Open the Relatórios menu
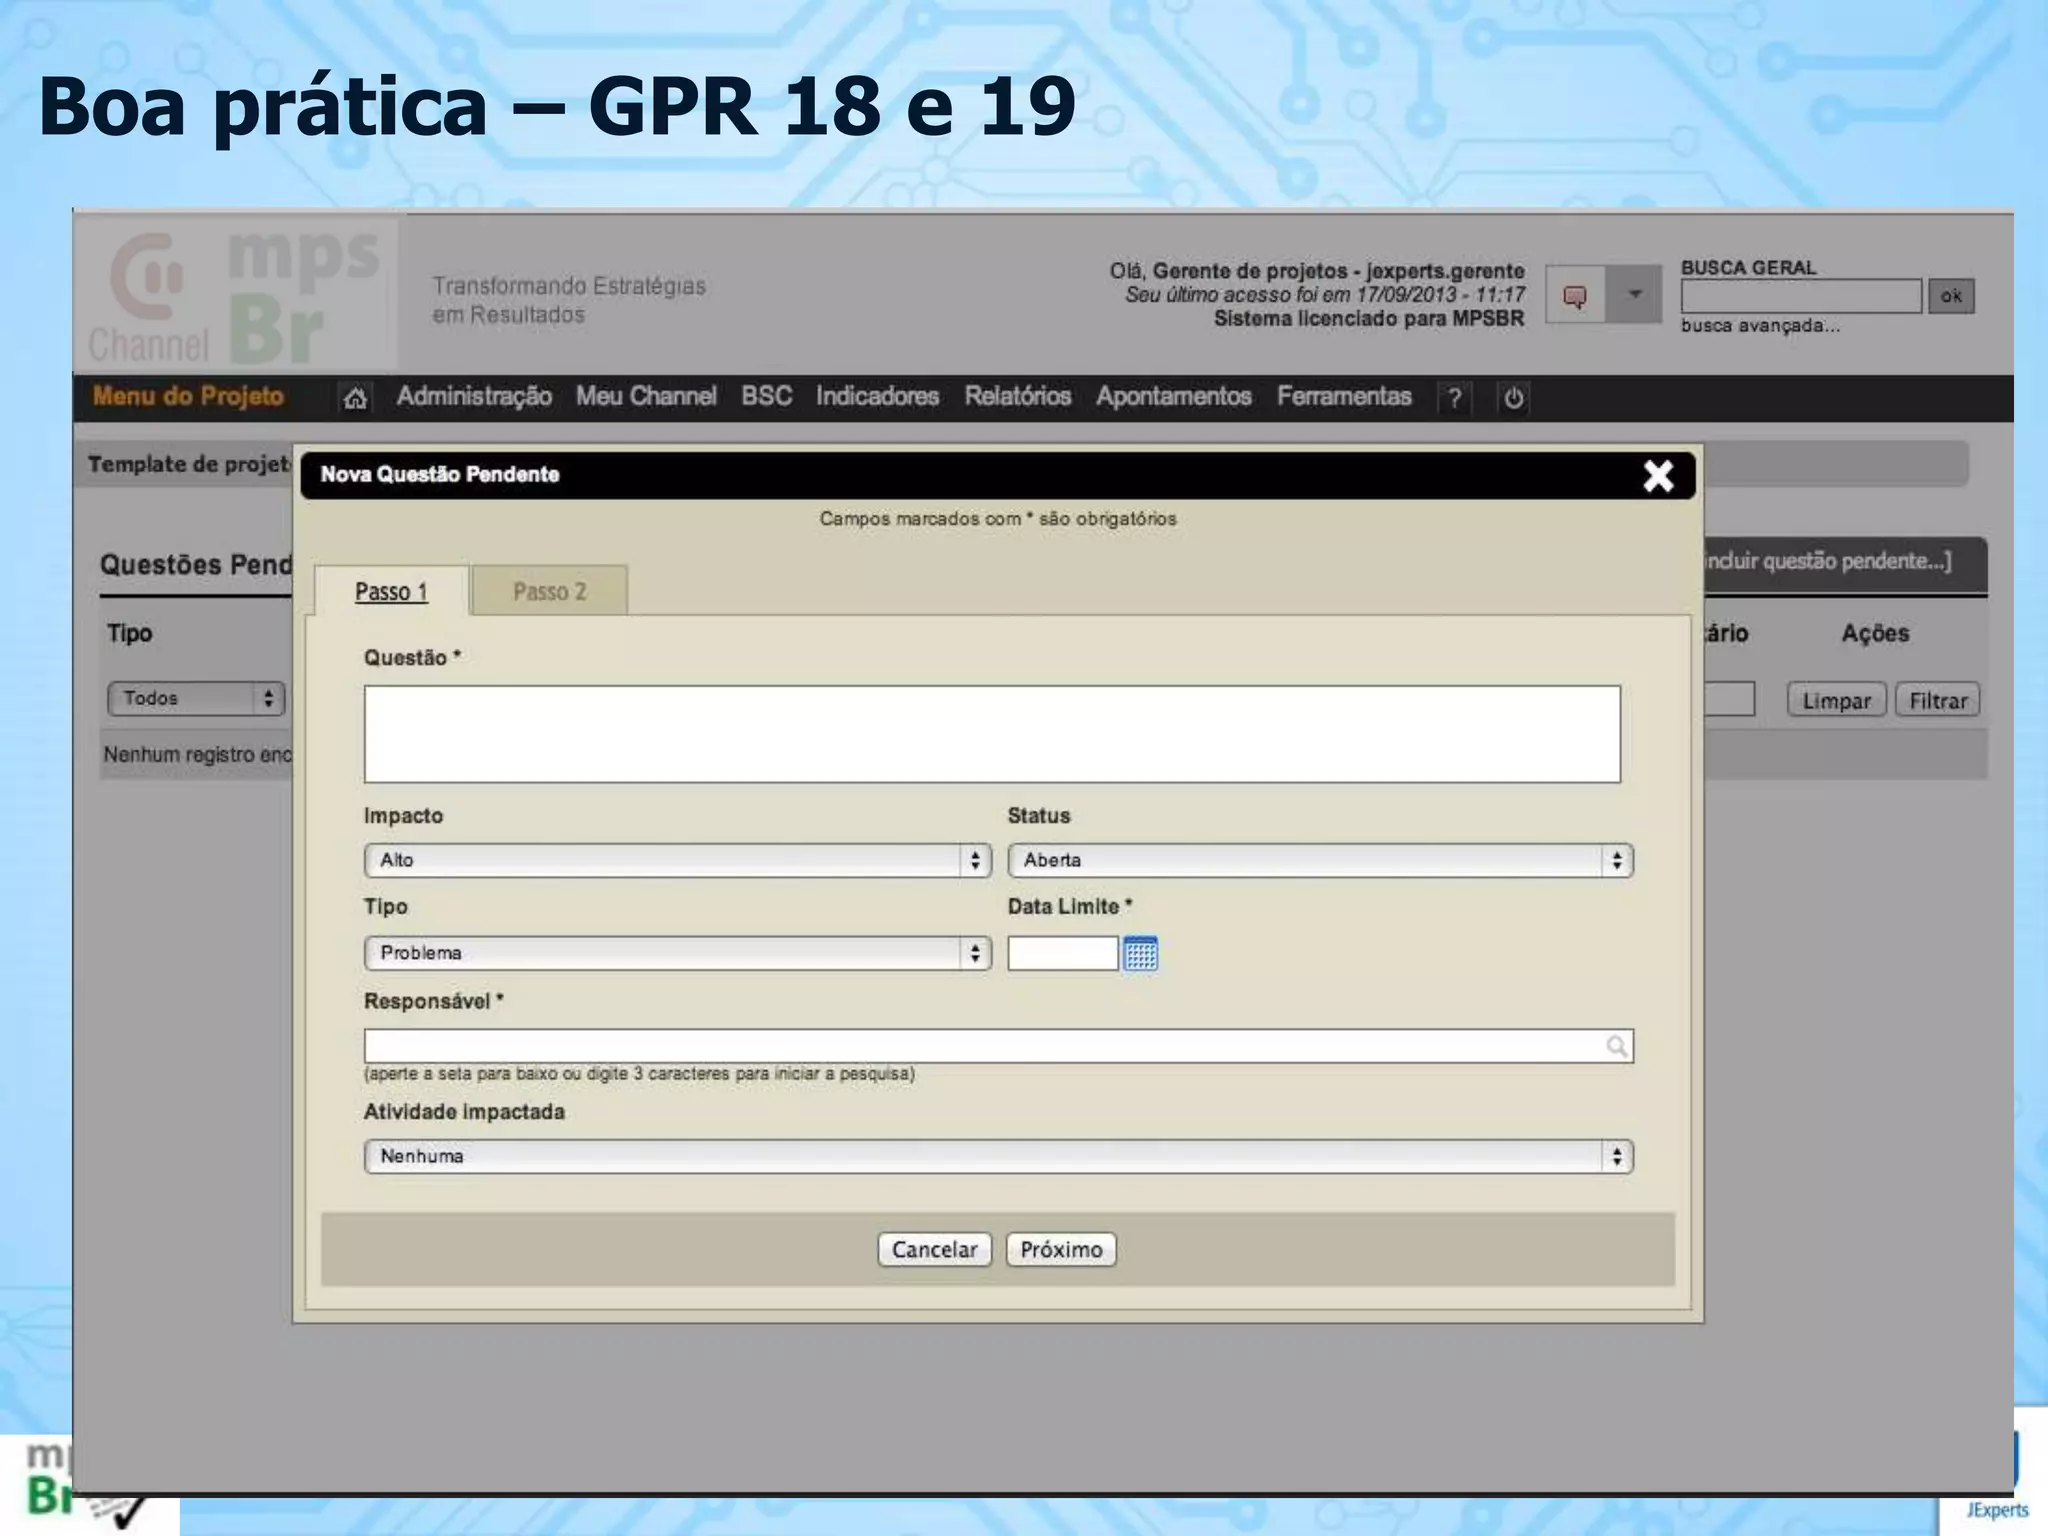2048x1536 pixels. pos(1017,397)
